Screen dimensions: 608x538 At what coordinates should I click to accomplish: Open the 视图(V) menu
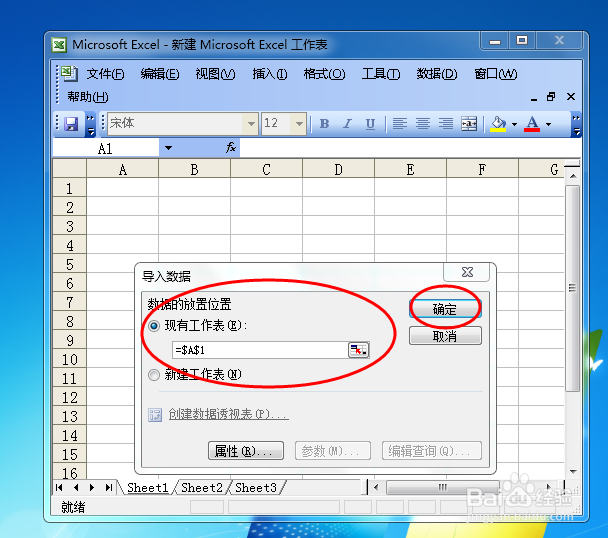[x=215, y=74]
